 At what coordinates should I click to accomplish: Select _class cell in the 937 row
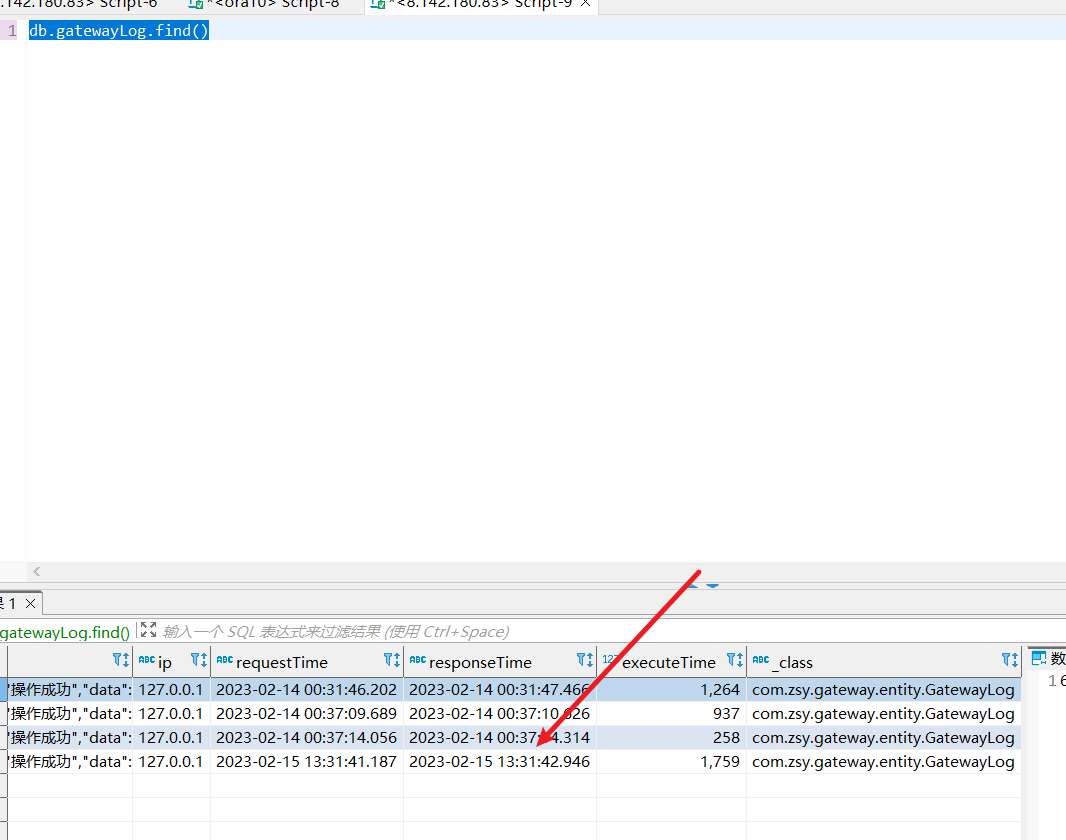point(884,714)
